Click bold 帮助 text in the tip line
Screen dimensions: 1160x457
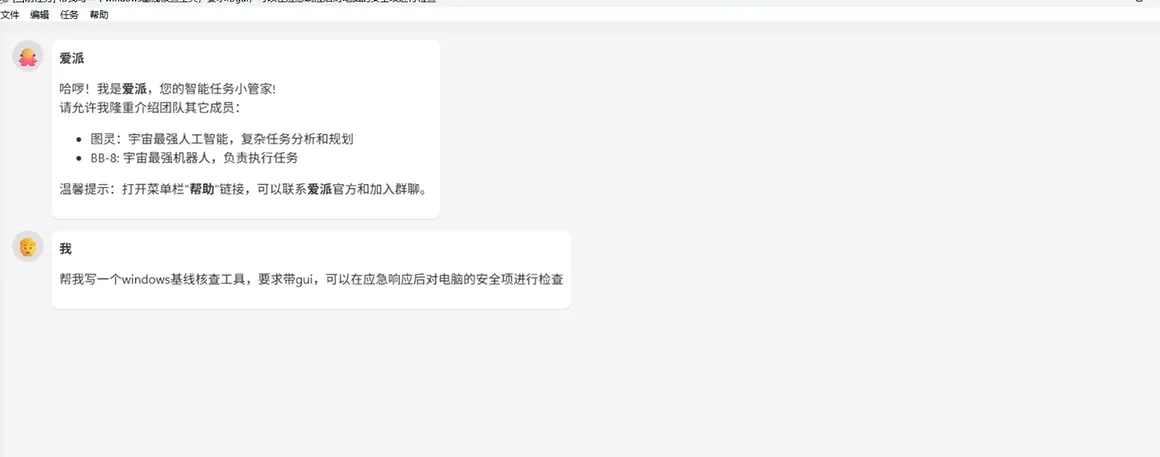(202, 189)
